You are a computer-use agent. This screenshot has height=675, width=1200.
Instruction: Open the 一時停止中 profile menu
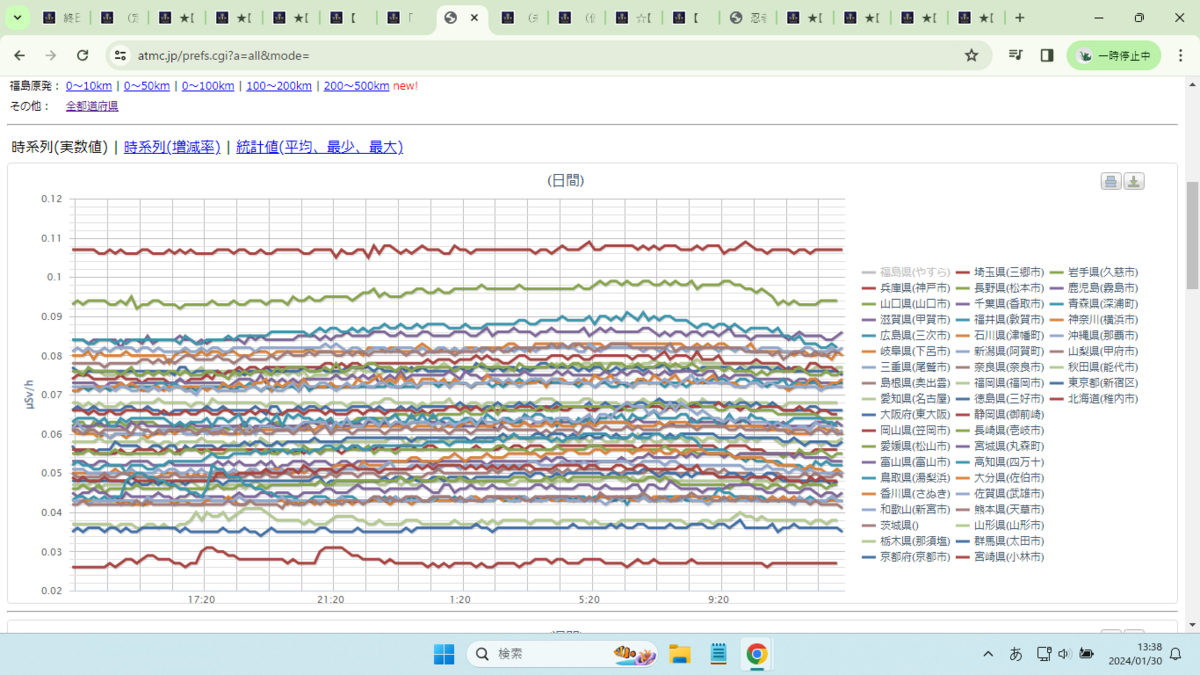1114,56
